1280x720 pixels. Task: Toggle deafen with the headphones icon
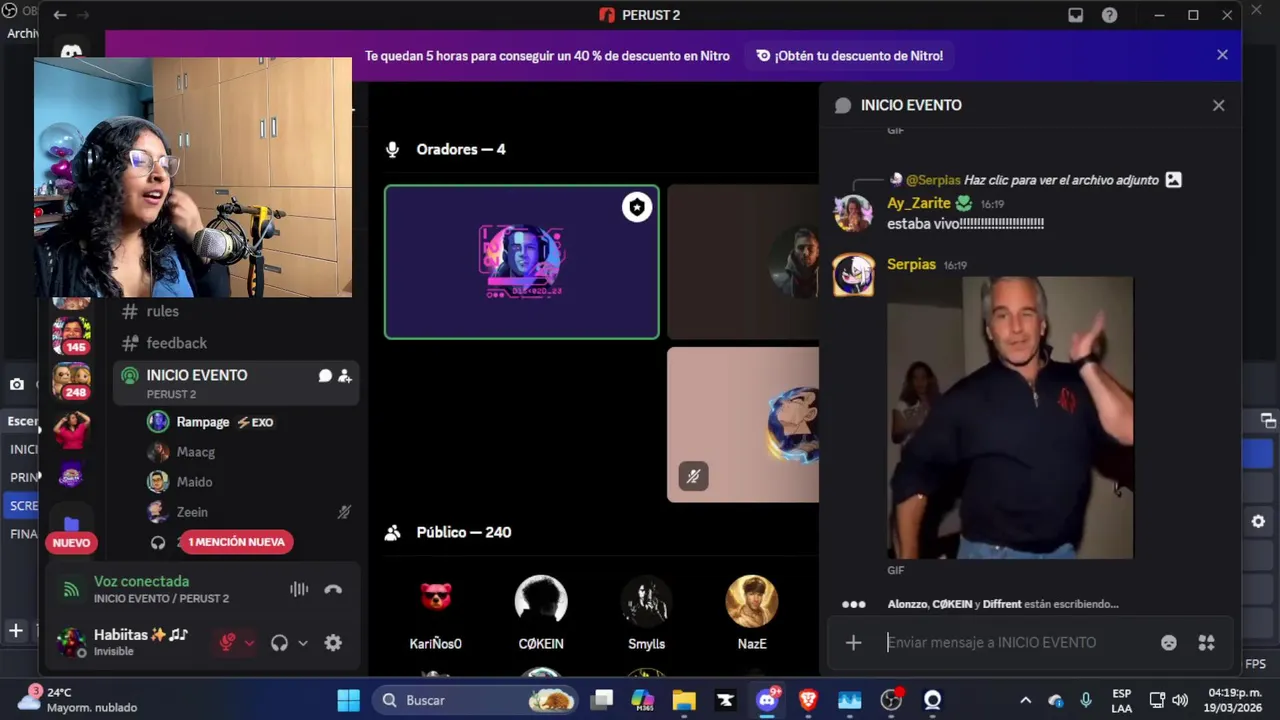pos(279,643)
